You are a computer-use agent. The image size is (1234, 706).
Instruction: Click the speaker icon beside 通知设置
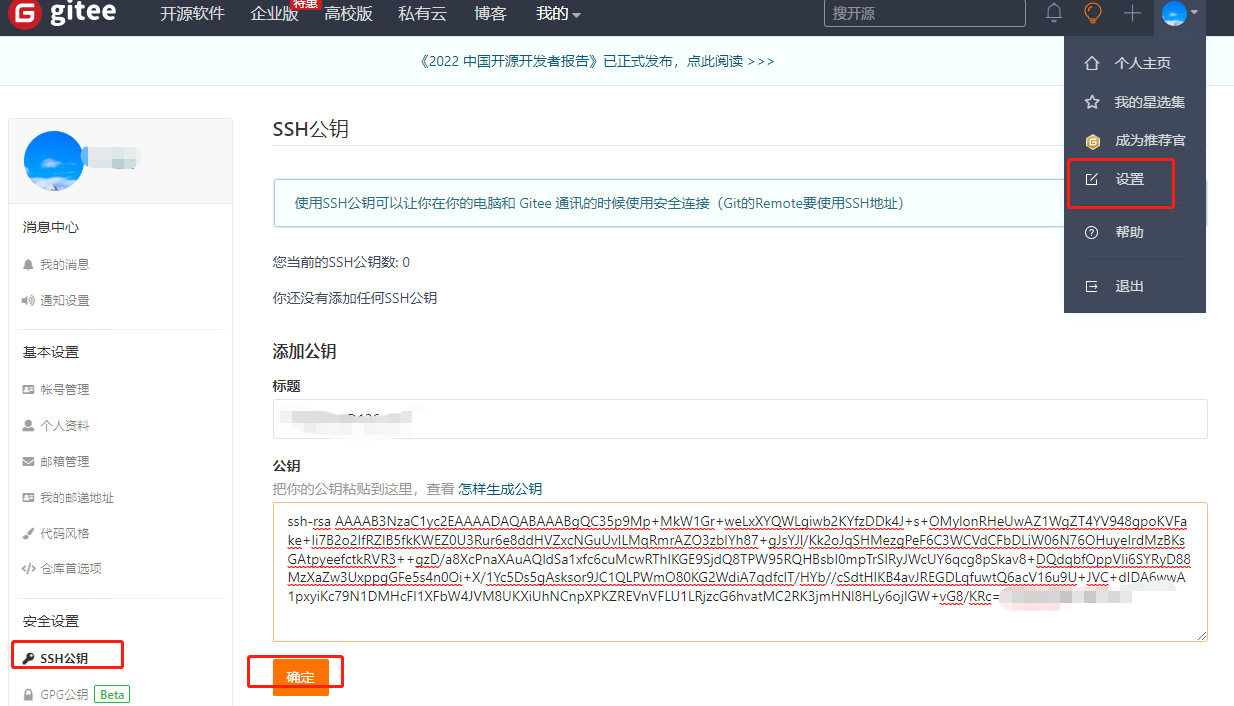(28, 300)
